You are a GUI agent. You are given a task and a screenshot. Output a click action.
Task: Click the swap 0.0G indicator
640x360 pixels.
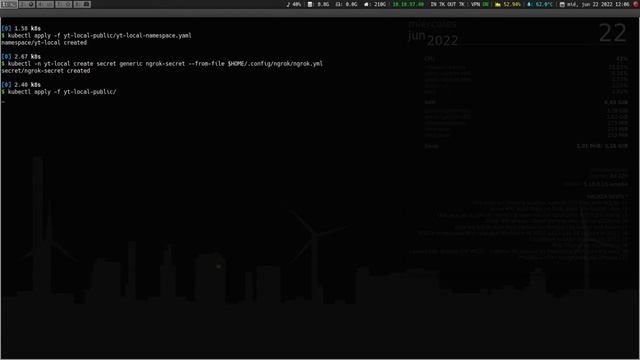coord(347,4)
